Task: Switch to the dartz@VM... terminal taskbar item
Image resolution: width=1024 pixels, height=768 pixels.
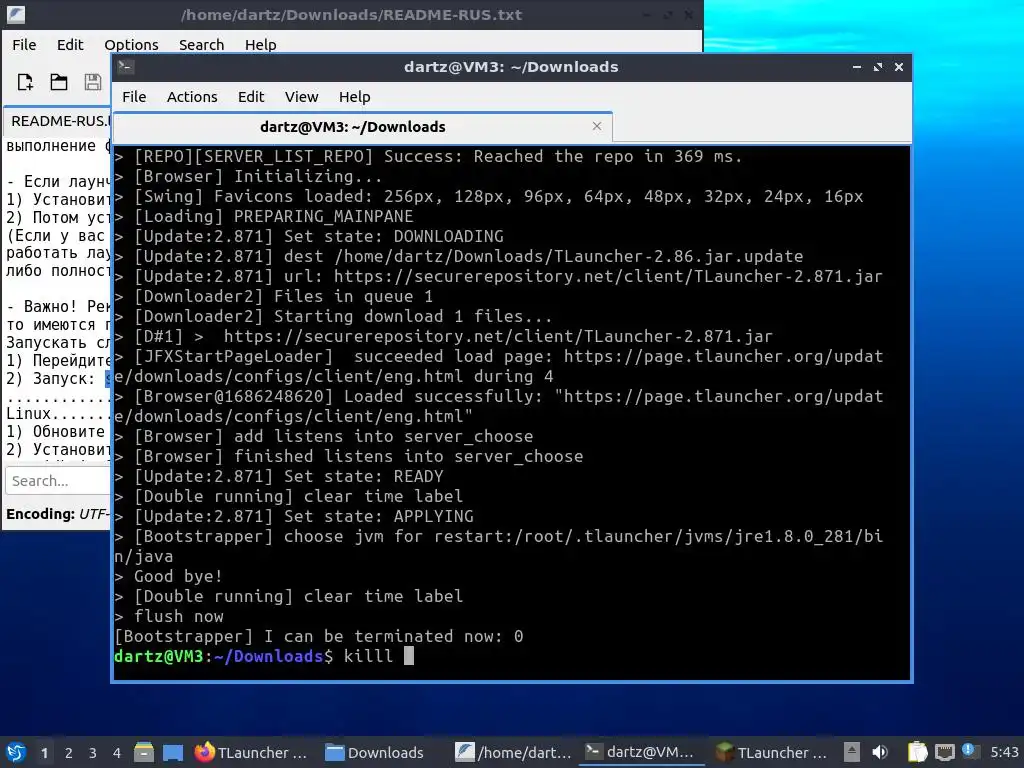Action: (640, 752)
